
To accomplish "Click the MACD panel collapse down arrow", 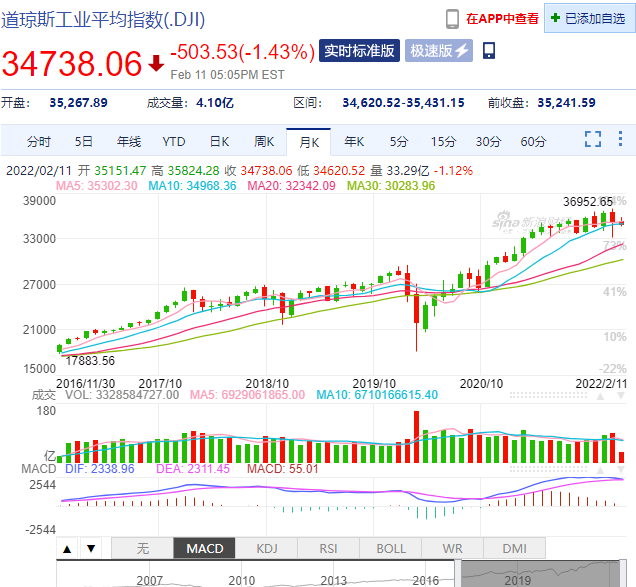I will (x=621, y=470).
